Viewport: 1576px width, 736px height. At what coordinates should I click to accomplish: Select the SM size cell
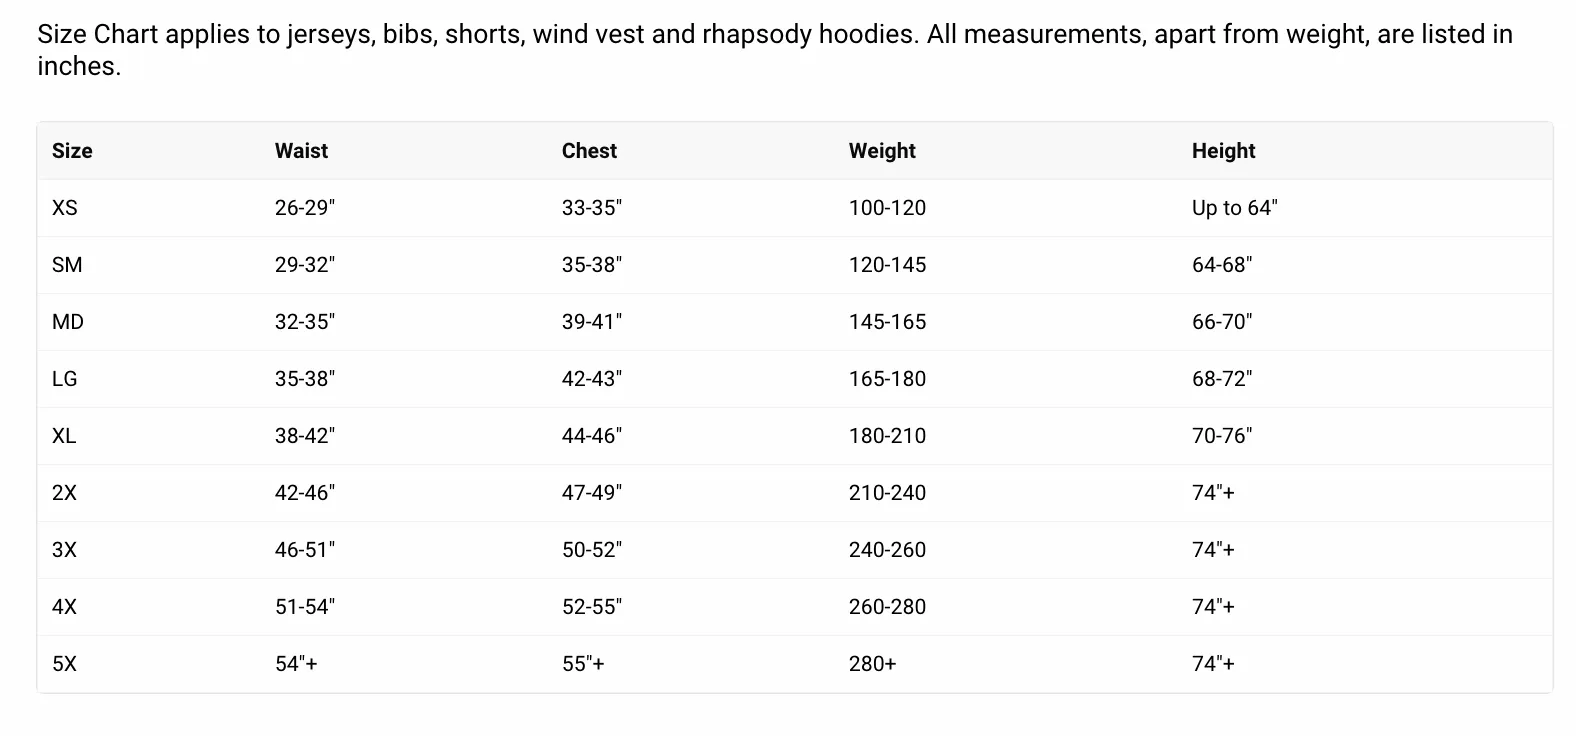click(67, 265)
